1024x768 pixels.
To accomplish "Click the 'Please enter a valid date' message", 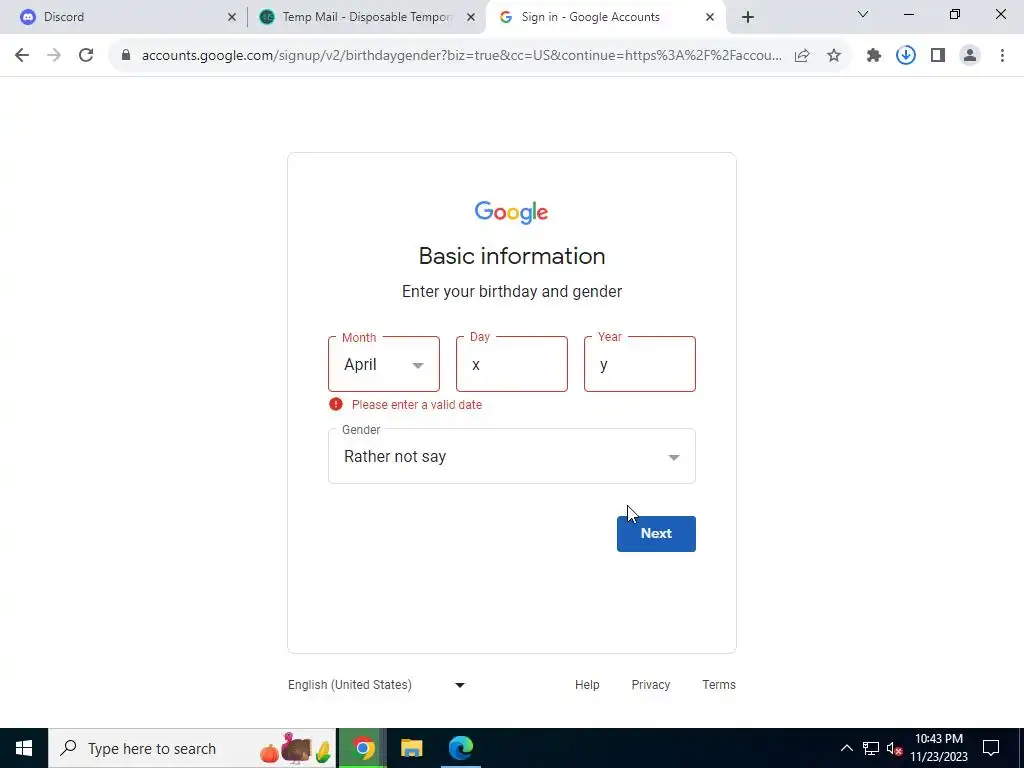I will tap(417, 405).
